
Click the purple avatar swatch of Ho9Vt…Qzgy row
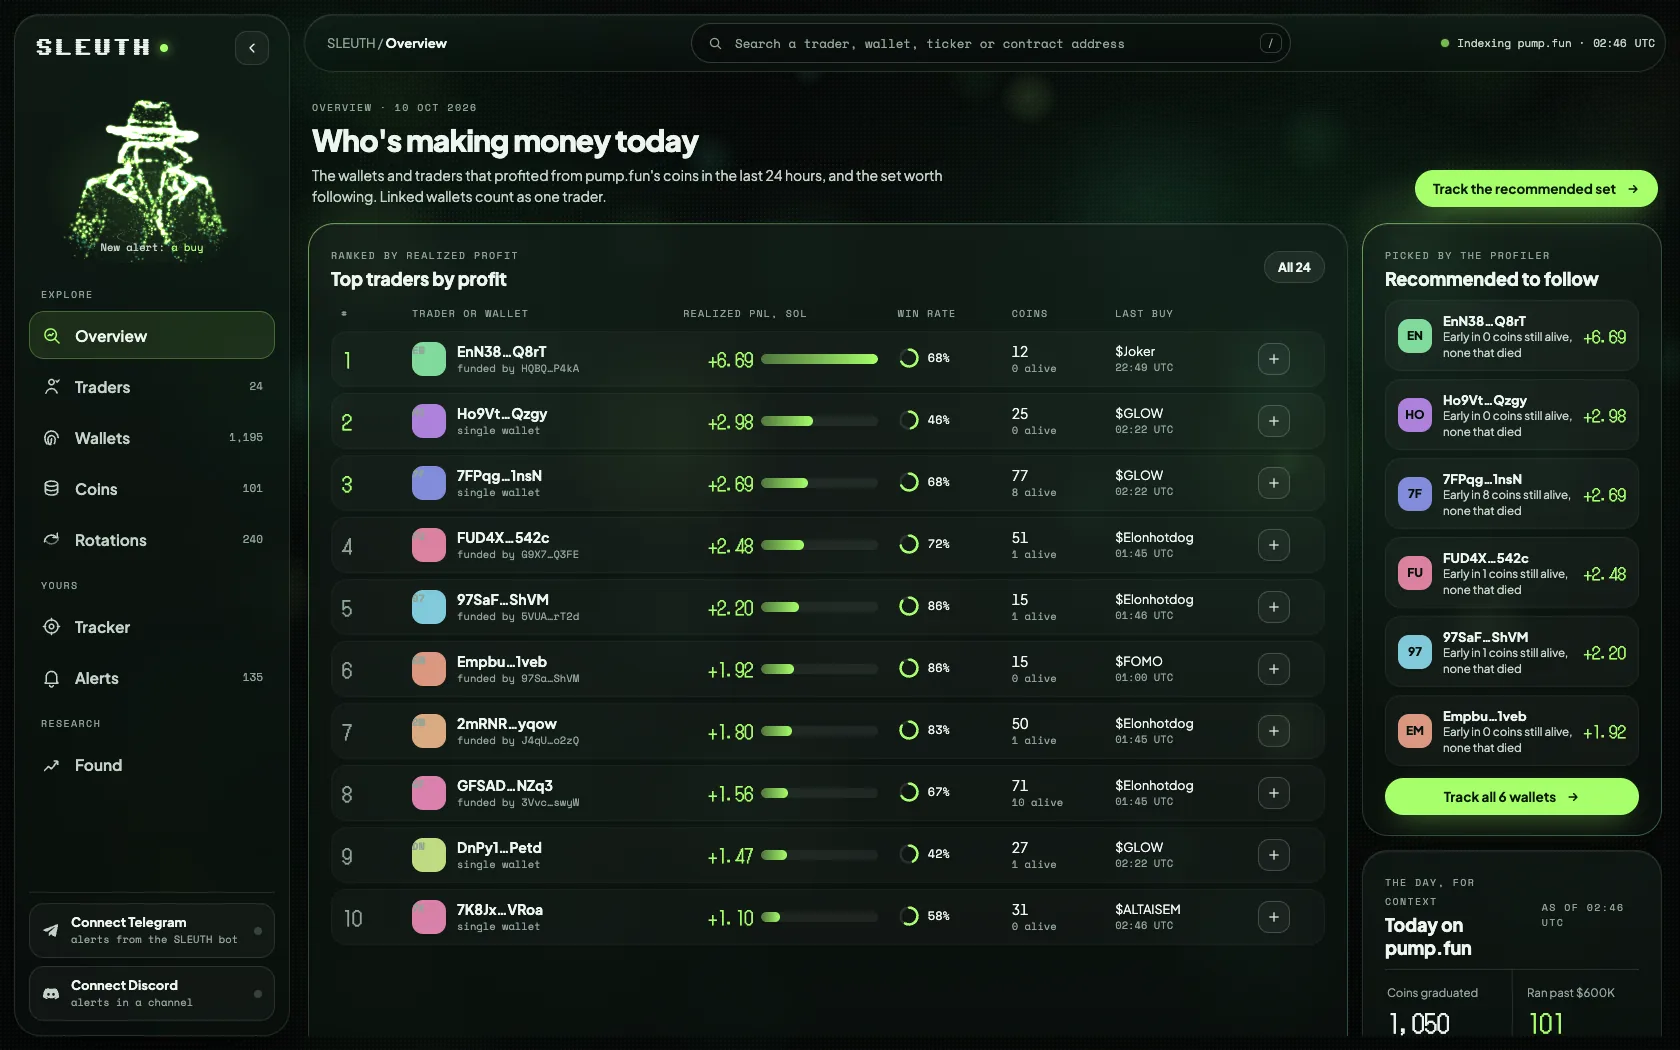[x=429, y=421]
